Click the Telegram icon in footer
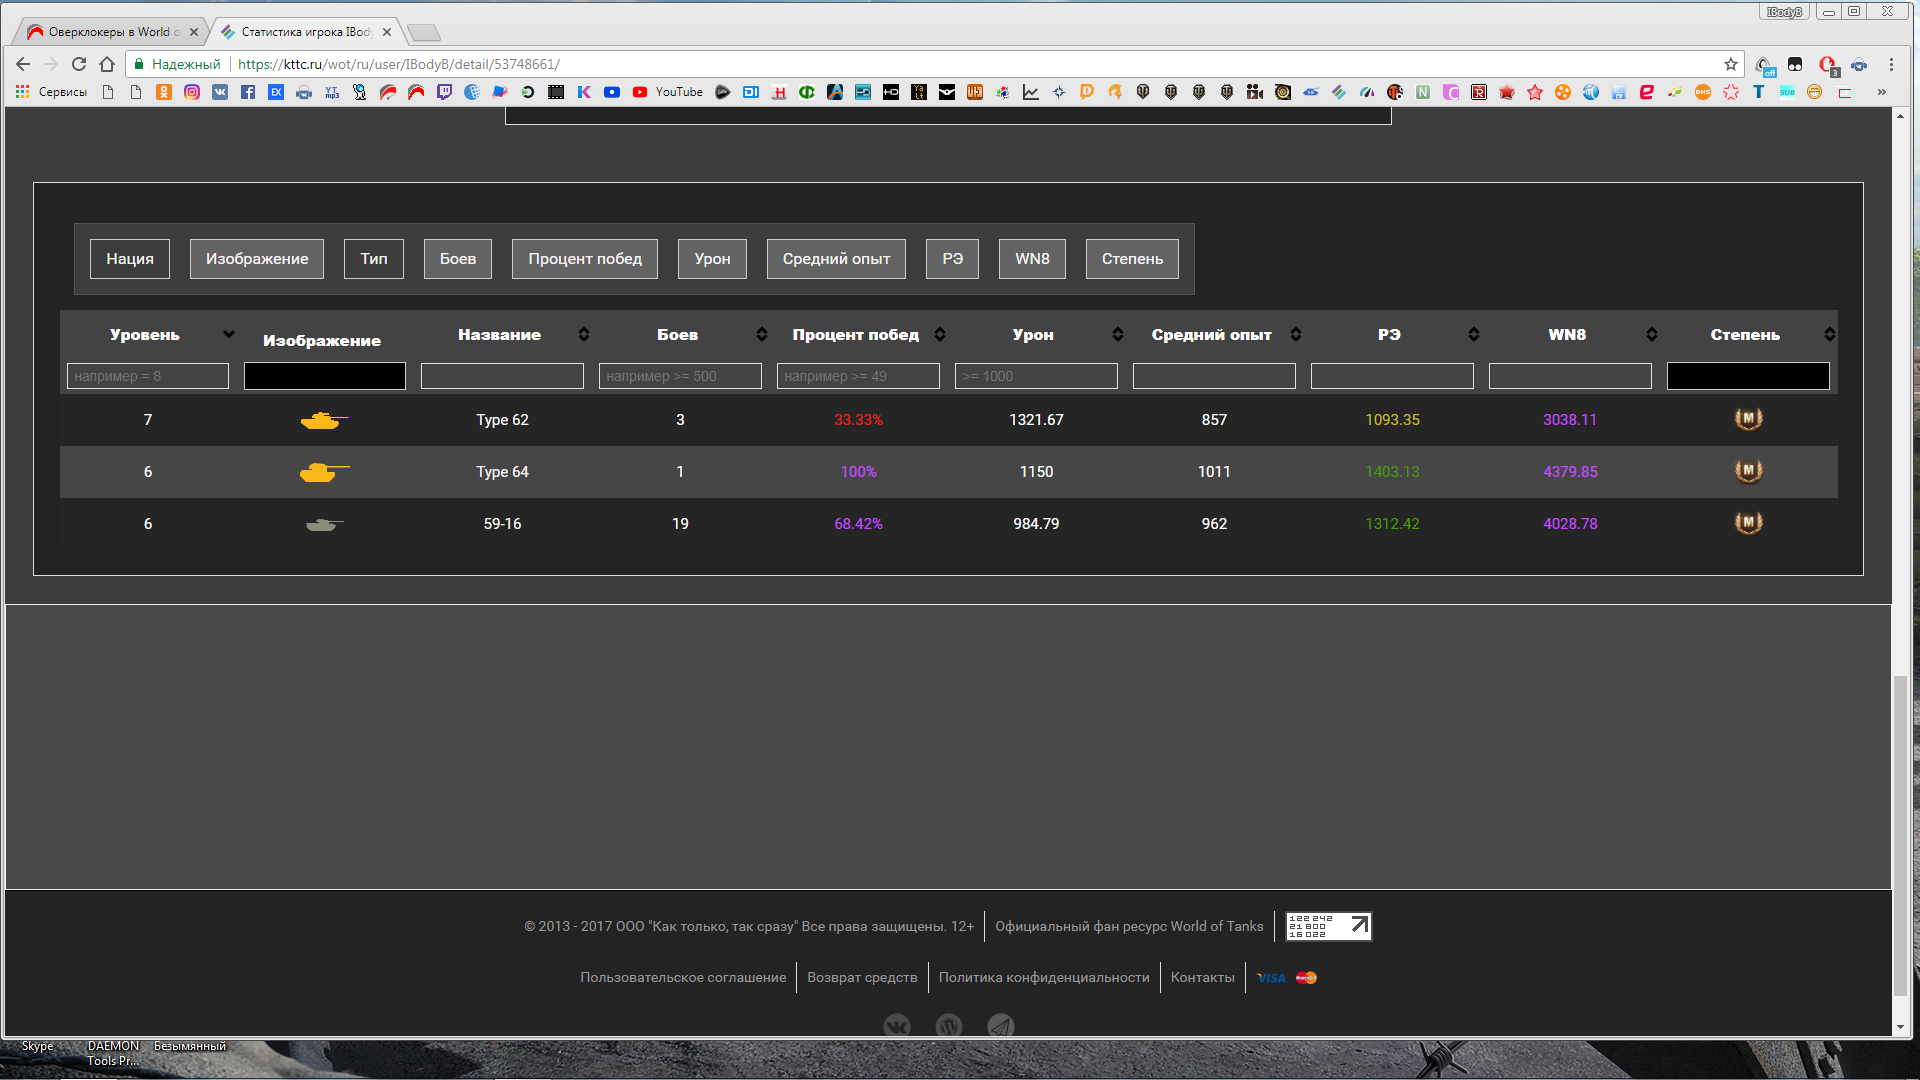 tap(1000, 1026)
